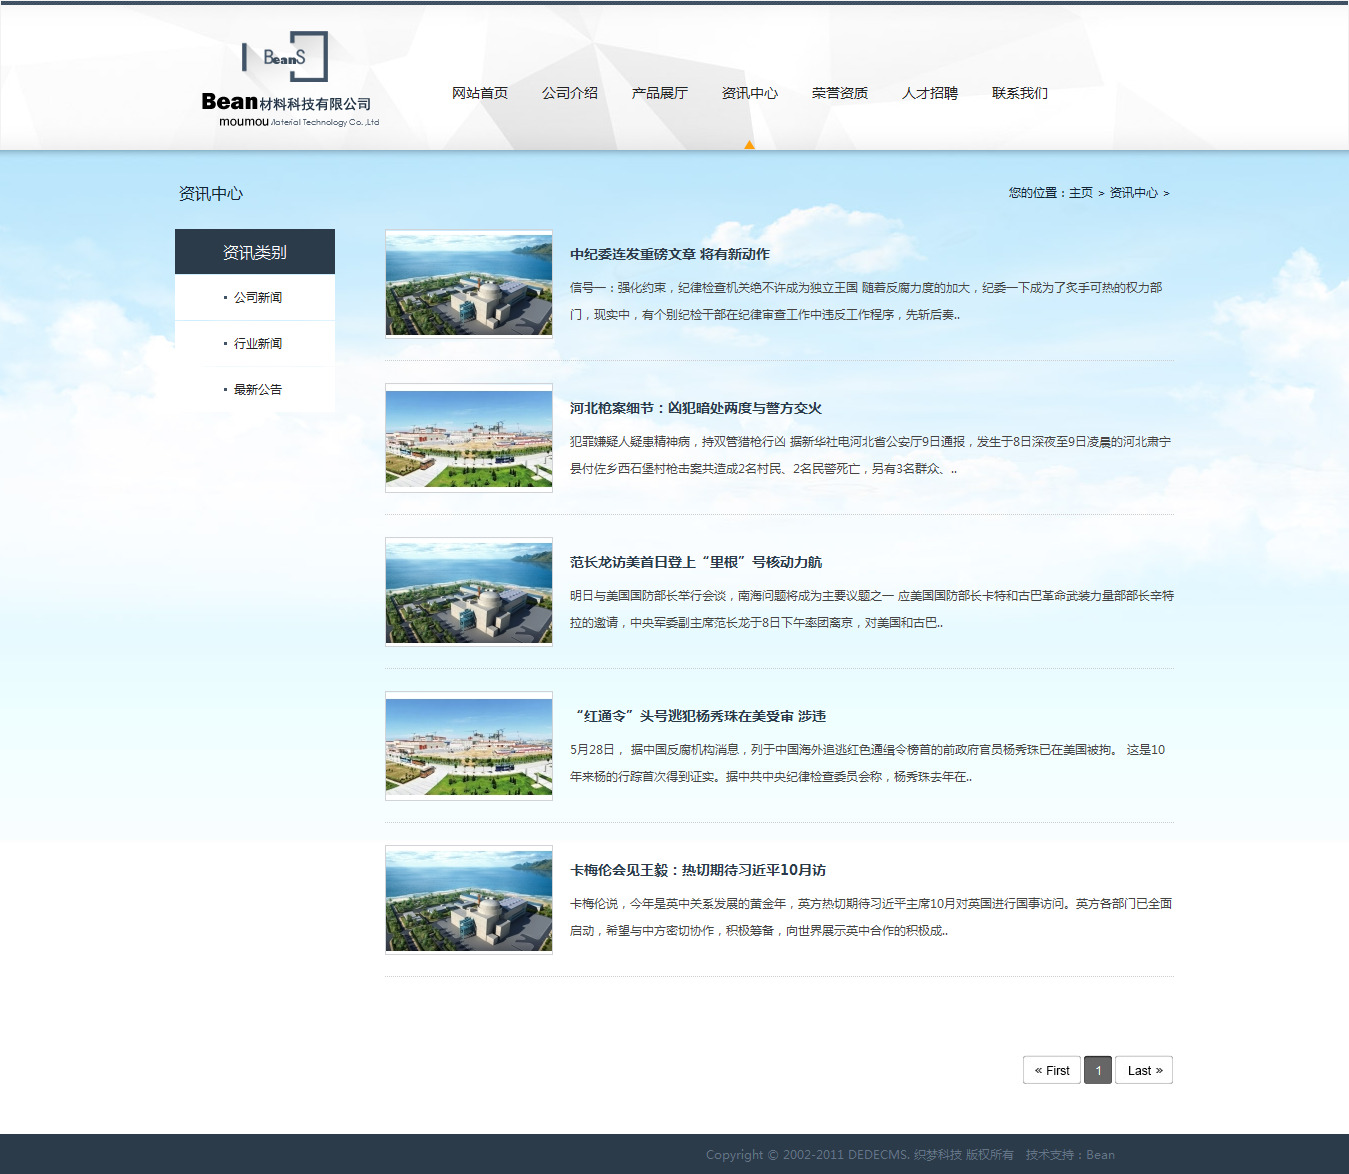
Task: Go to 公司介绍 in top navigation
Action: click(570, 93)
